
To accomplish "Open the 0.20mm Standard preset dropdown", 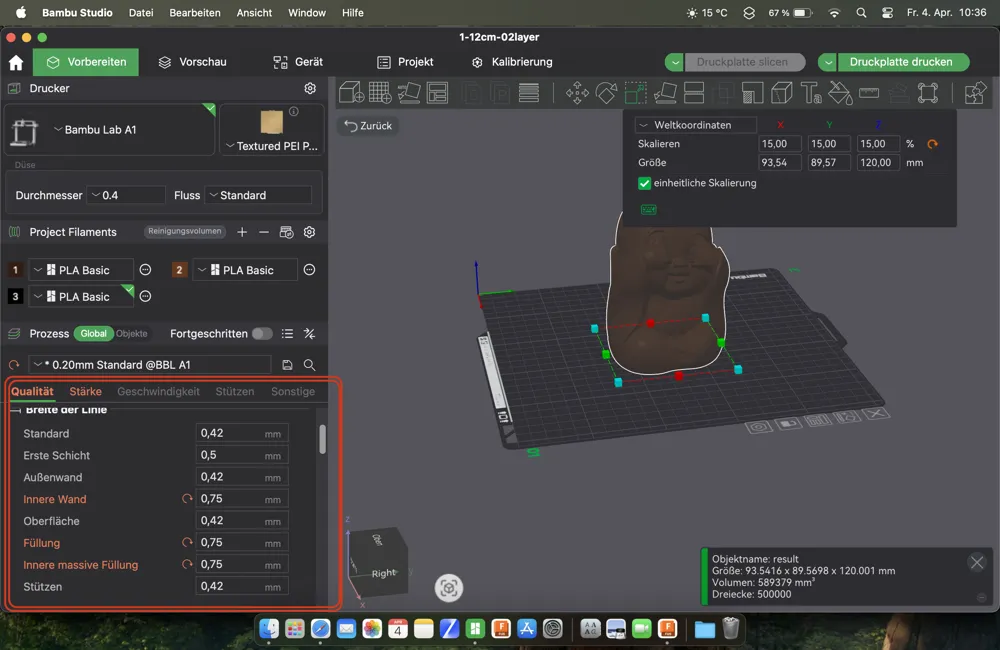I will [x=151, y=365].
